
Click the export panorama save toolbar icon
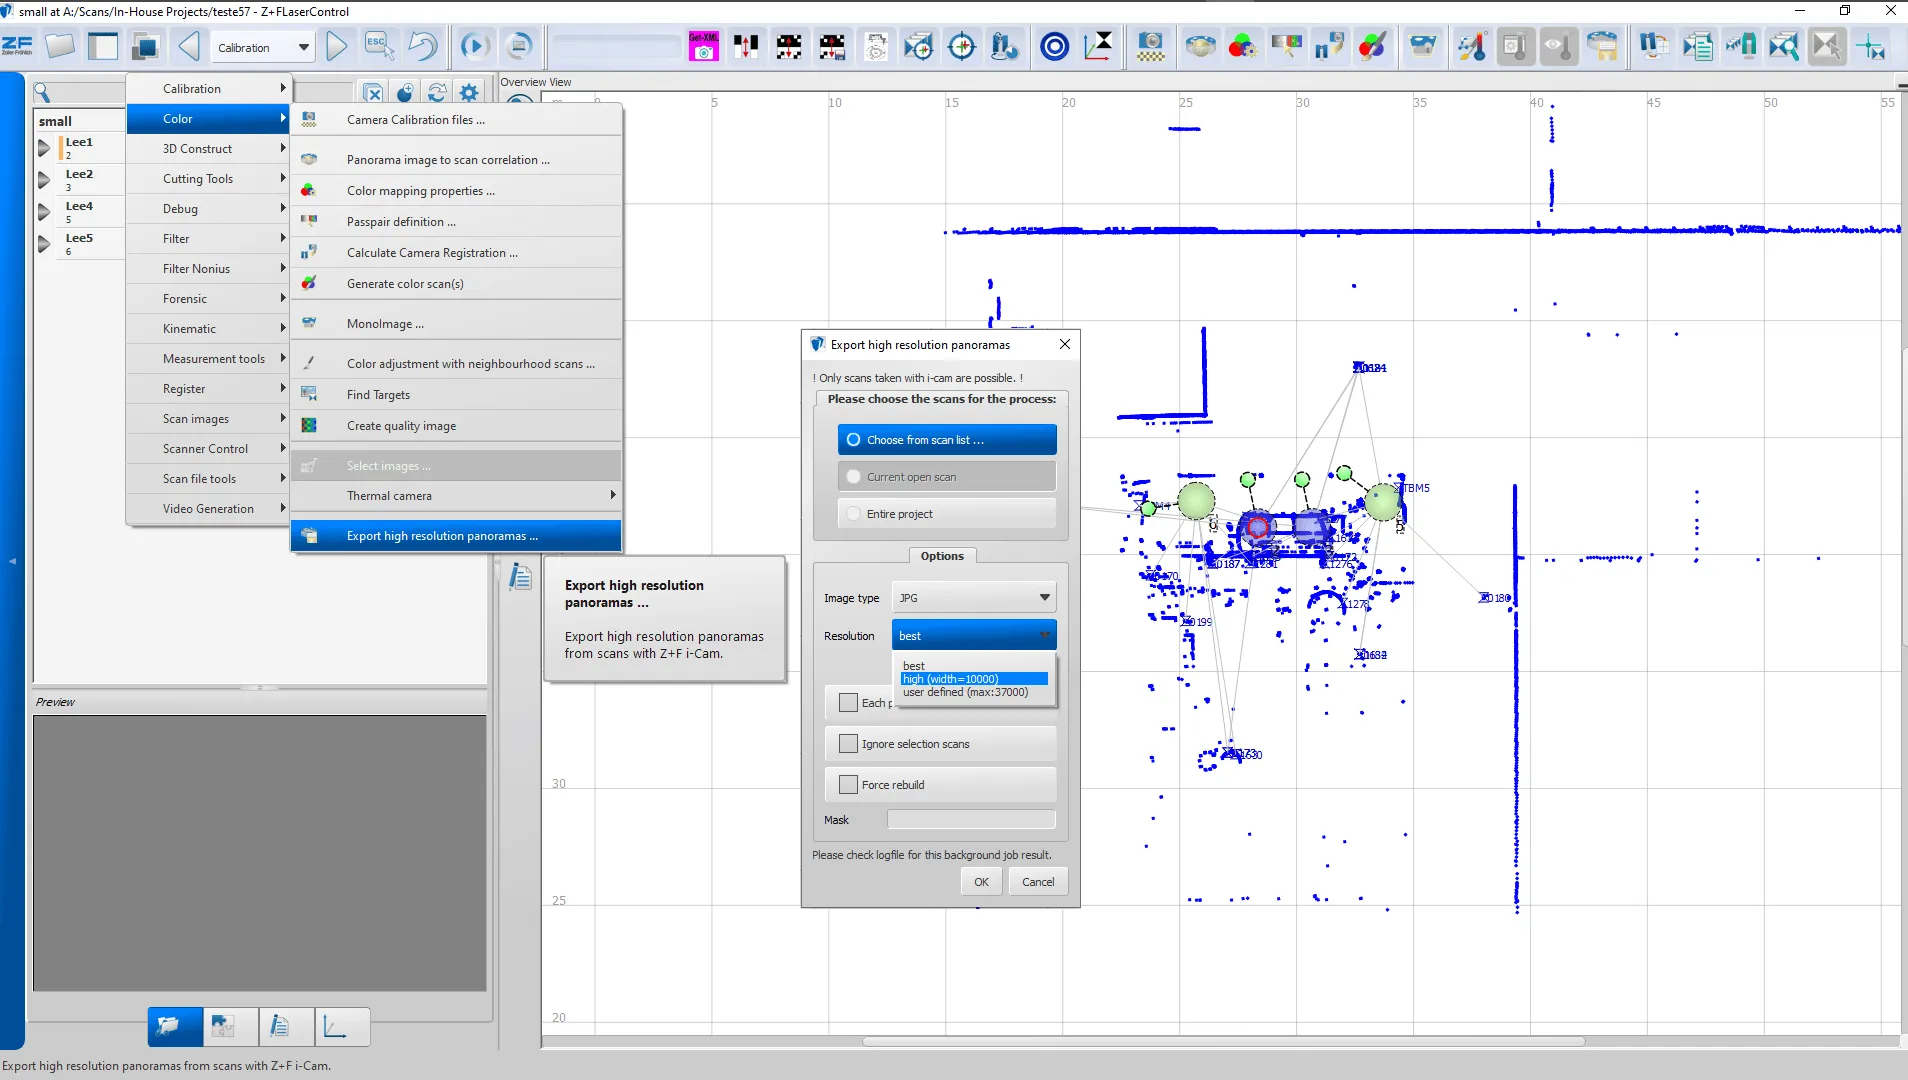click(x=1603, y=46)
